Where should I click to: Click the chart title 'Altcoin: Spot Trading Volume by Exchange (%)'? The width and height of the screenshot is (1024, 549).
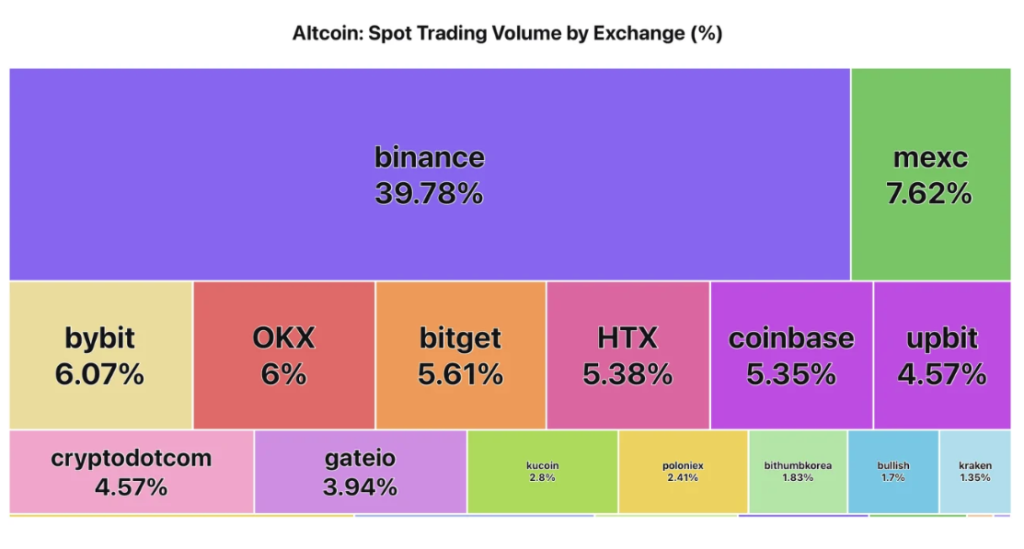click(x=507, y=33)
